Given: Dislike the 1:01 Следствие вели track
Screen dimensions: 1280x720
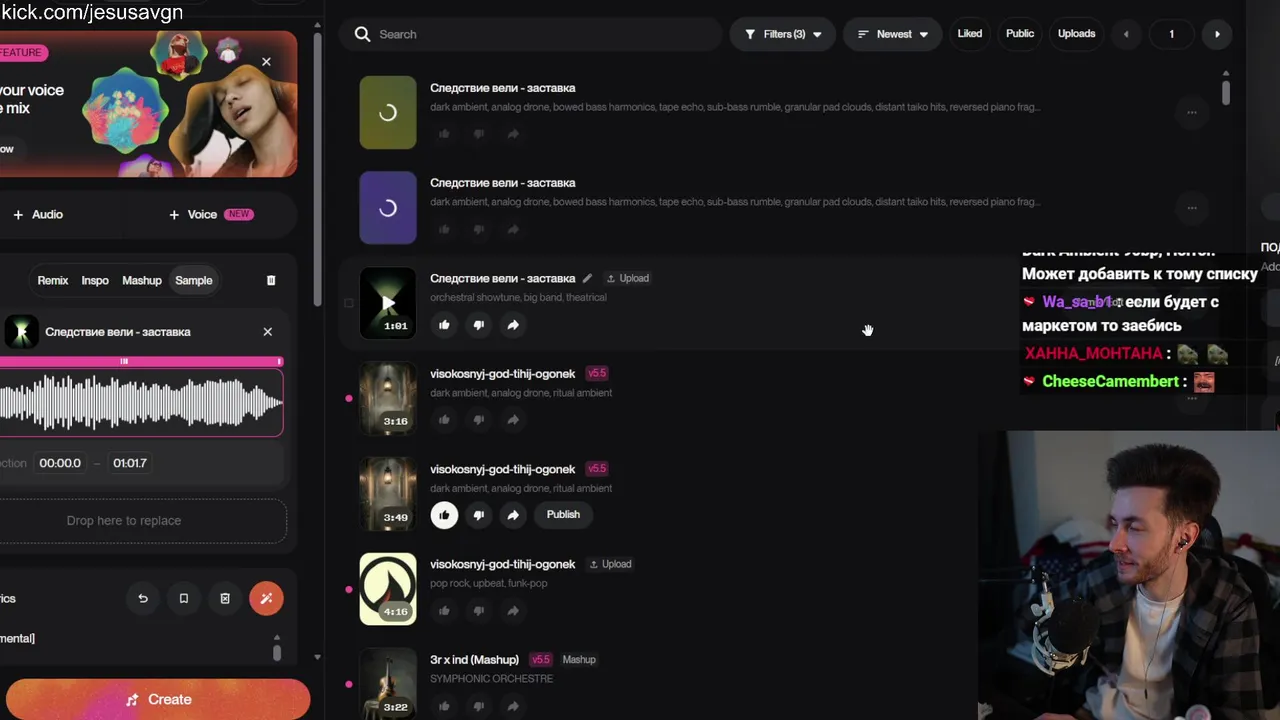Looking at the screenshot, I should pyautogui.click(x=478, y=325).
